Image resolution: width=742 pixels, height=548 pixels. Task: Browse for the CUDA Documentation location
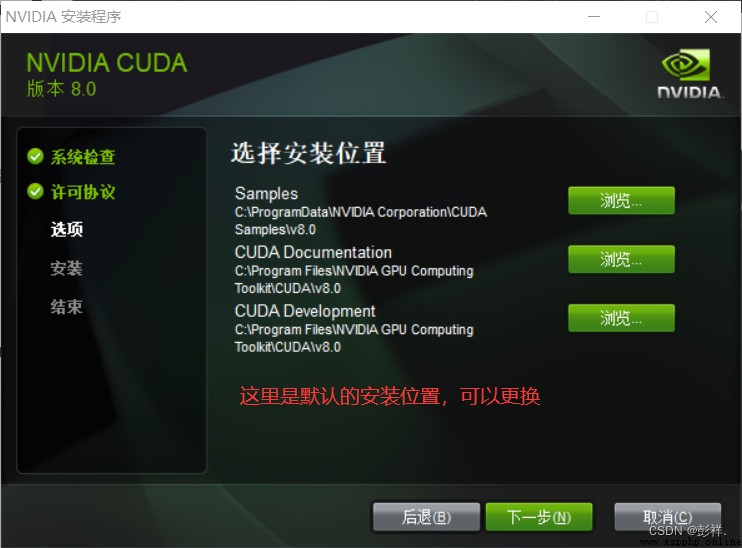pos(621,259)
